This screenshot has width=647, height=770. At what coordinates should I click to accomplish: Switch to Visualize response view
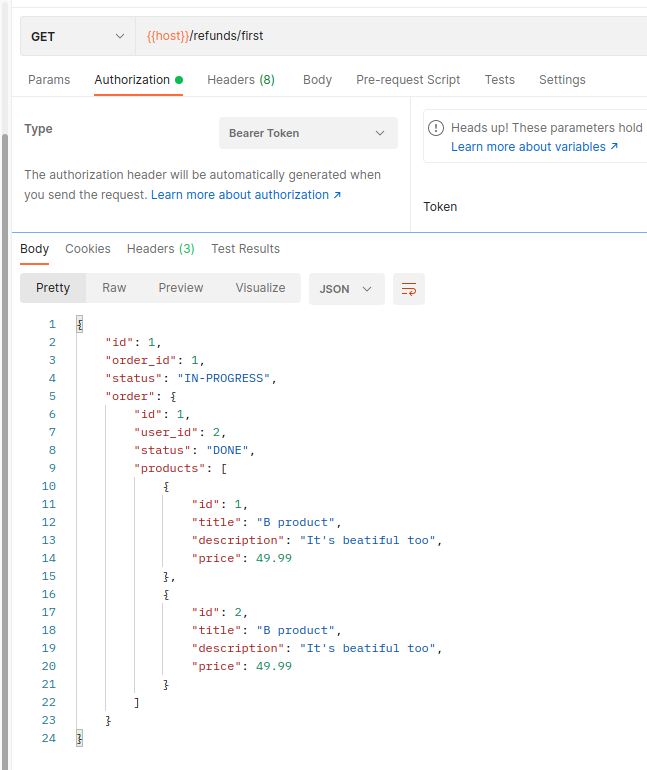pyautogui.click(x=260, y=288)
